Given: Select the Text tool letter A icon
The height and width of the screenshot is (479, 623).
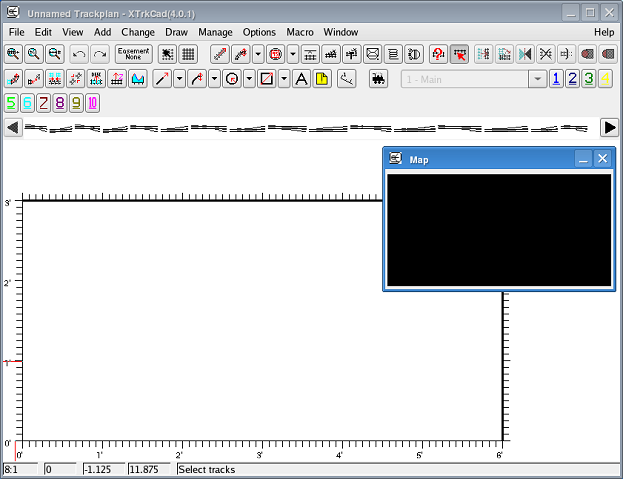Looking at the screenshot, I should (300, 79).
